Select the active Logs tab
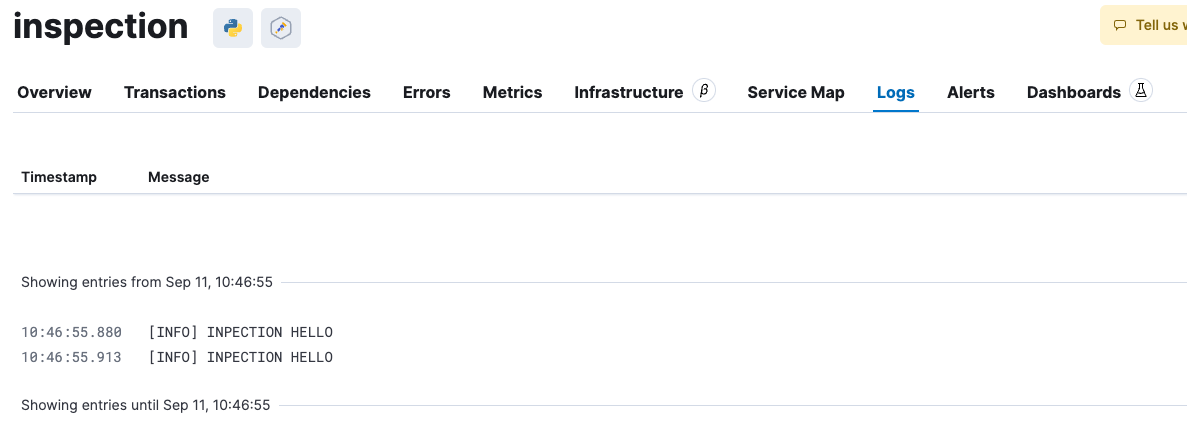The height and width of the screenshot is (445, 1187). point(896,92)
